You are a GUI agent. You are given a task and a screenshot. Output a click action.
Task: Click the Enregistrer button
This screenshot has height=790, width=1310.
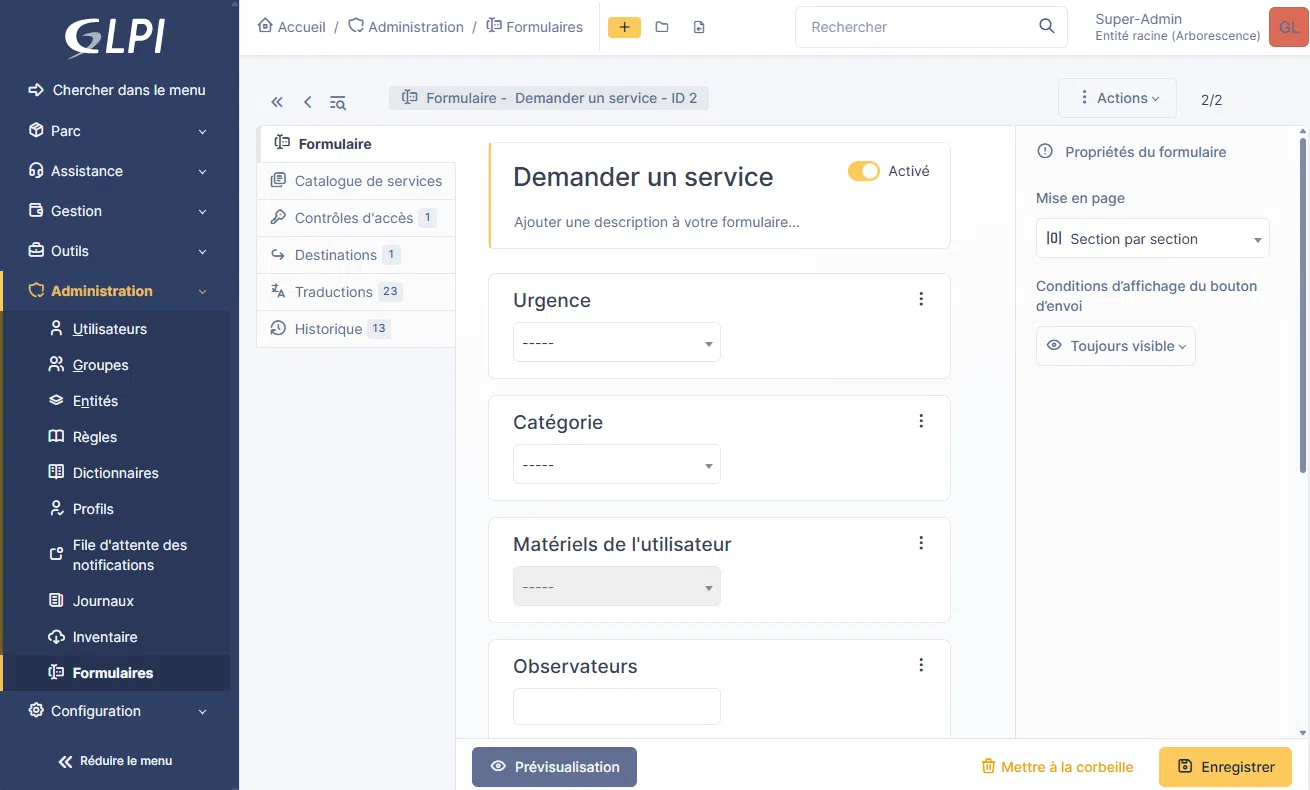1225,767
